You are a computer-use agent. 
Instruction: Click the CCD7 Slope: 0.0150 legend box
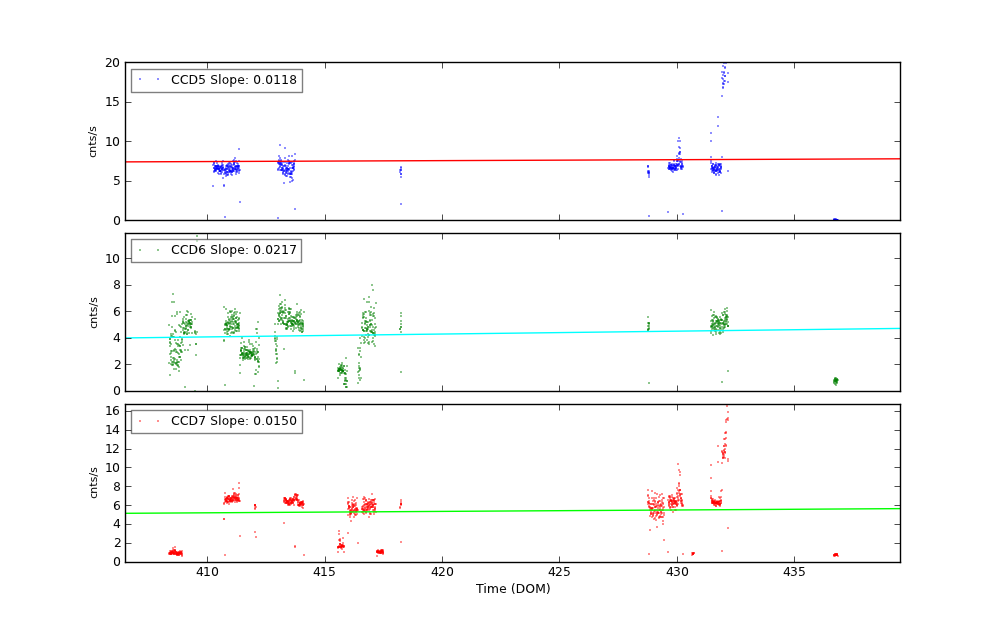216,421
